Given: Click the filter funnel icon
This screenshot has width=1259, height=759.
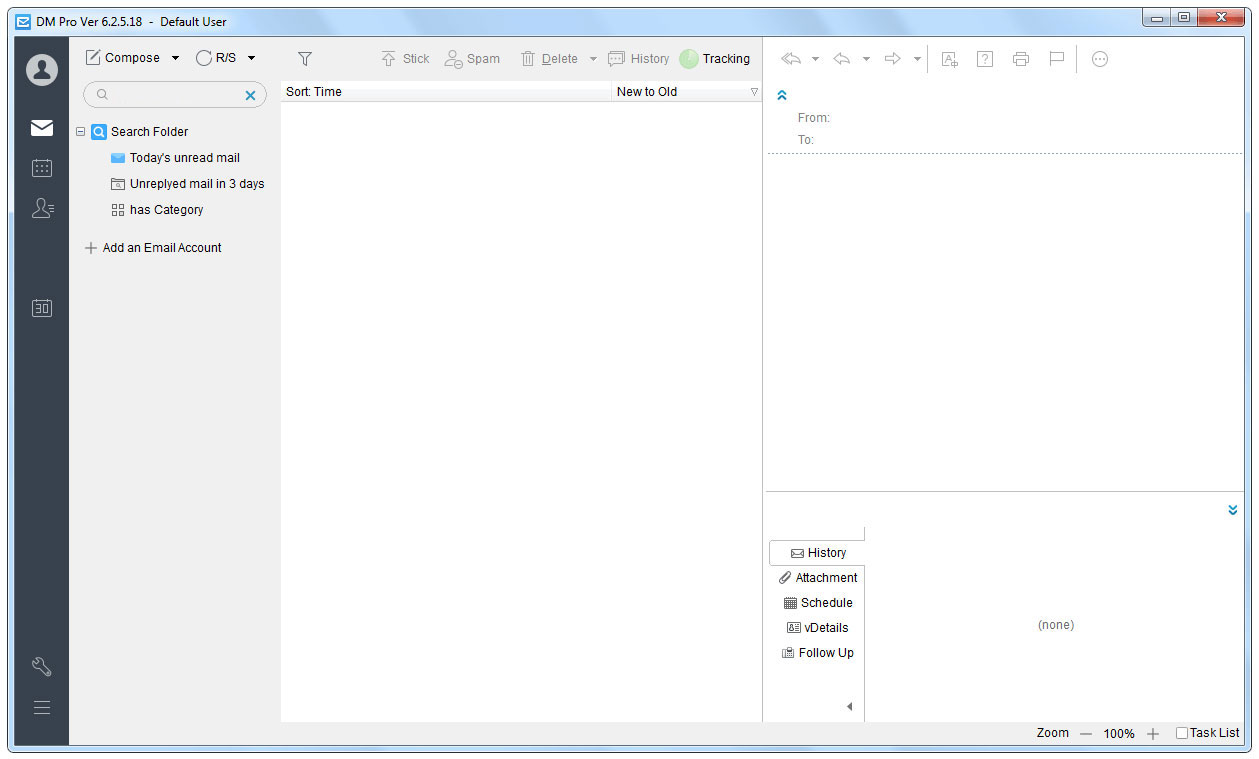Looking at the screenshot, I should click(x=305, y=59).
